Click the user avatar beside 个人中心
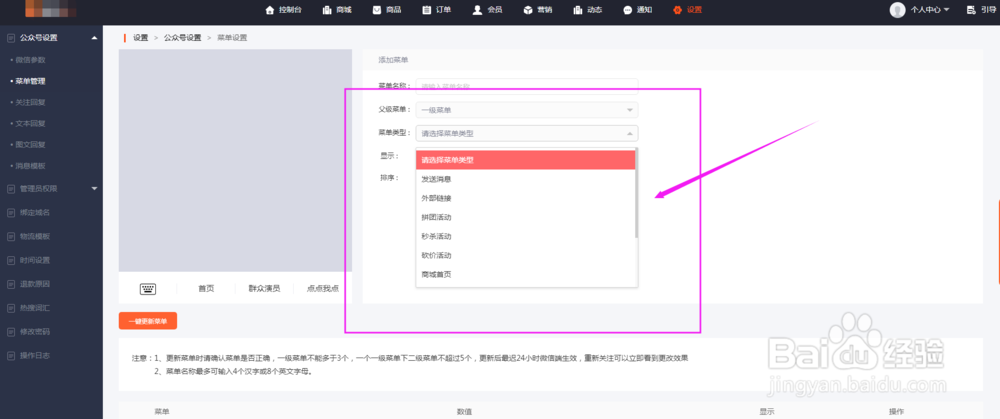Image resolution: width=1000 pixels, height=419 pixels. point(897,10)
